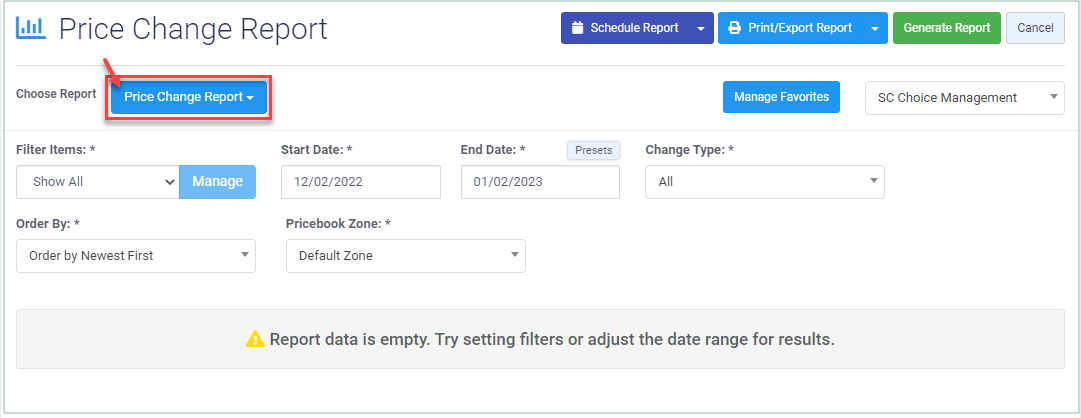This screenshot has height=418, width=1081.
Task: Click the yellow warning triangle icon
Action: click(x=255, y=339)
